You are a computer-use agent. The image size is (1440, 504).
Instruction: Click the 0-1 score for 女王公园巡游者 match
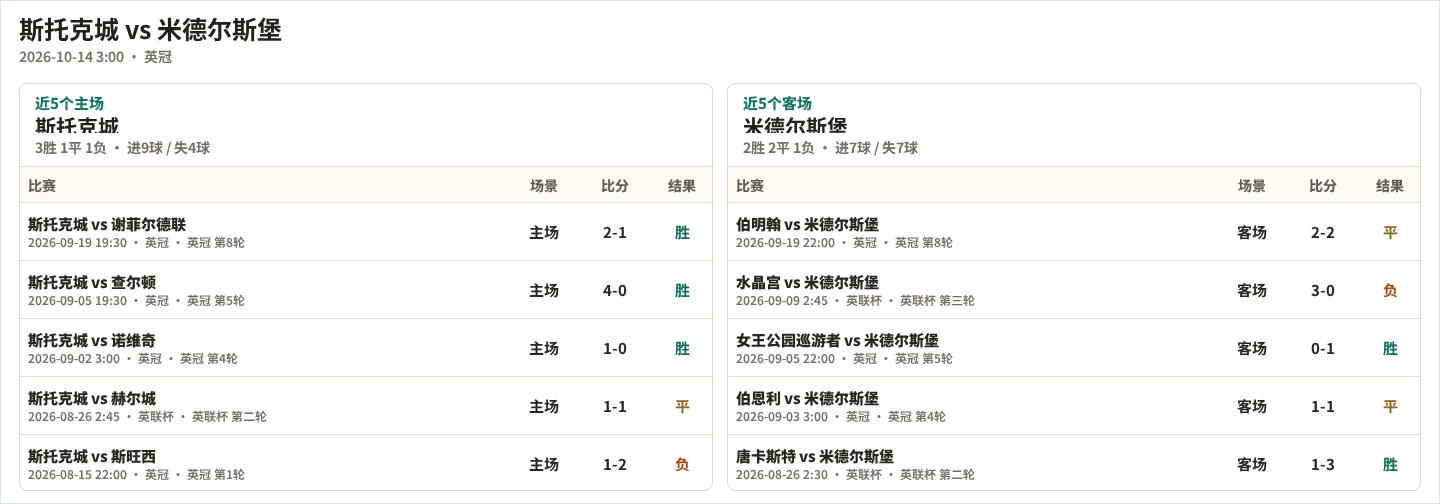click(1323, 349)
